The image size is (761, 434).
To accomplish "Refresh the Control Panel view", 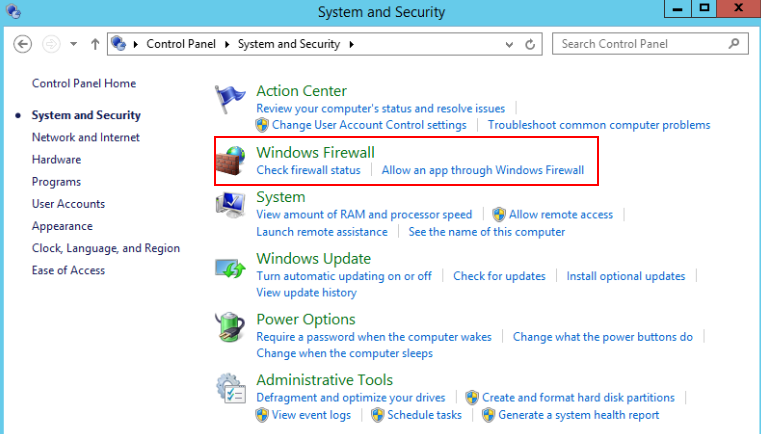I will pyautogui.click(x=530, y=44).
